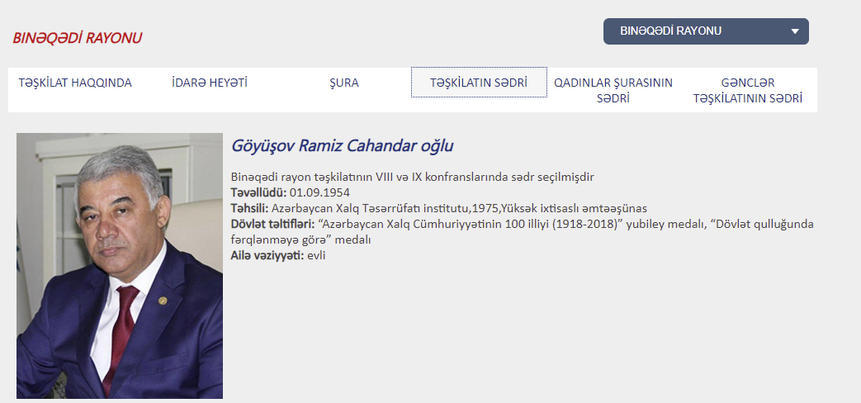The height and width of the screenshot is (403, 861).
Task: Click the Dövlət təltifləri awards text
Action: [x=522, y=232]
